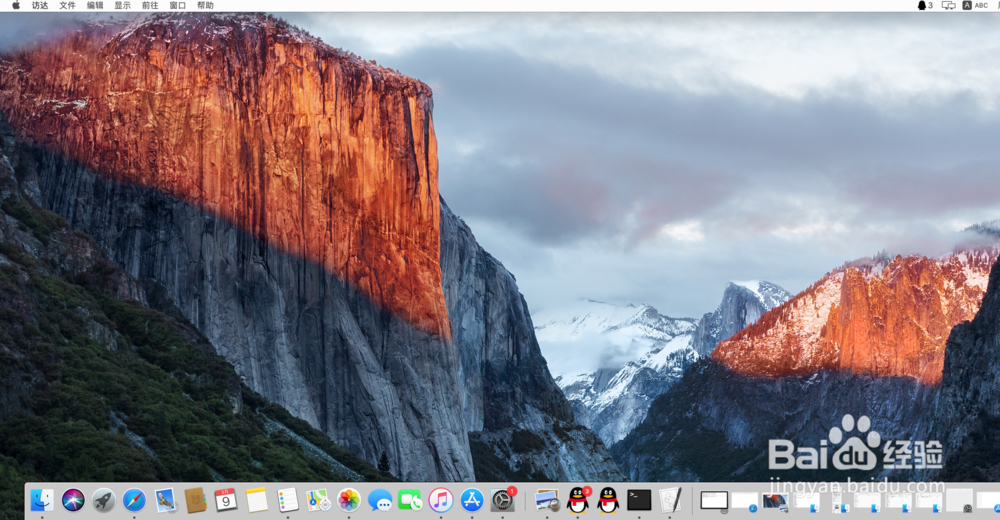Open the QQ penguin icon without badge
The width and height of the screenshot is (1000, 520).
tap(608, 500)
